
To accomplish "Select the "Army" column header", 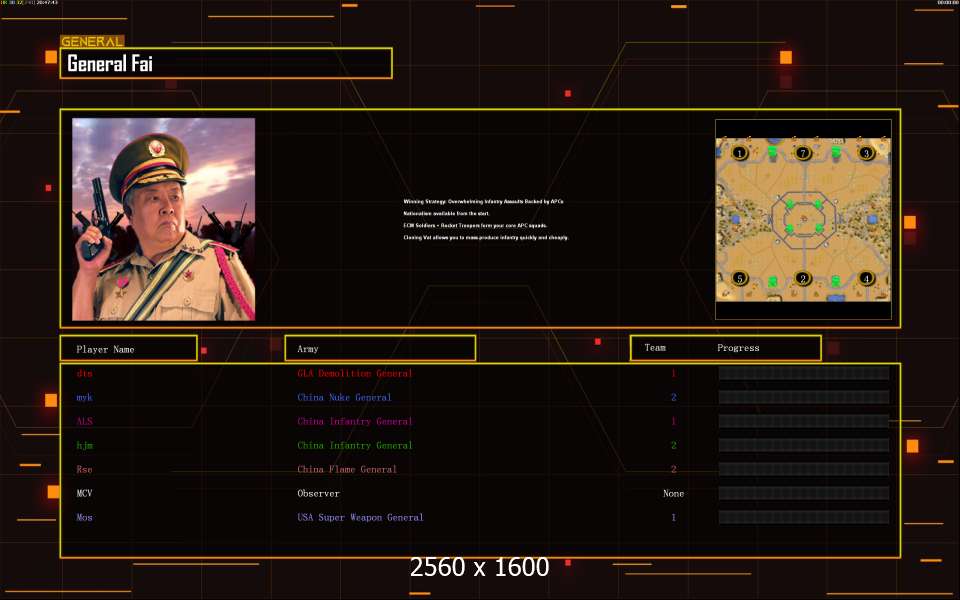I will pos(380,348).
